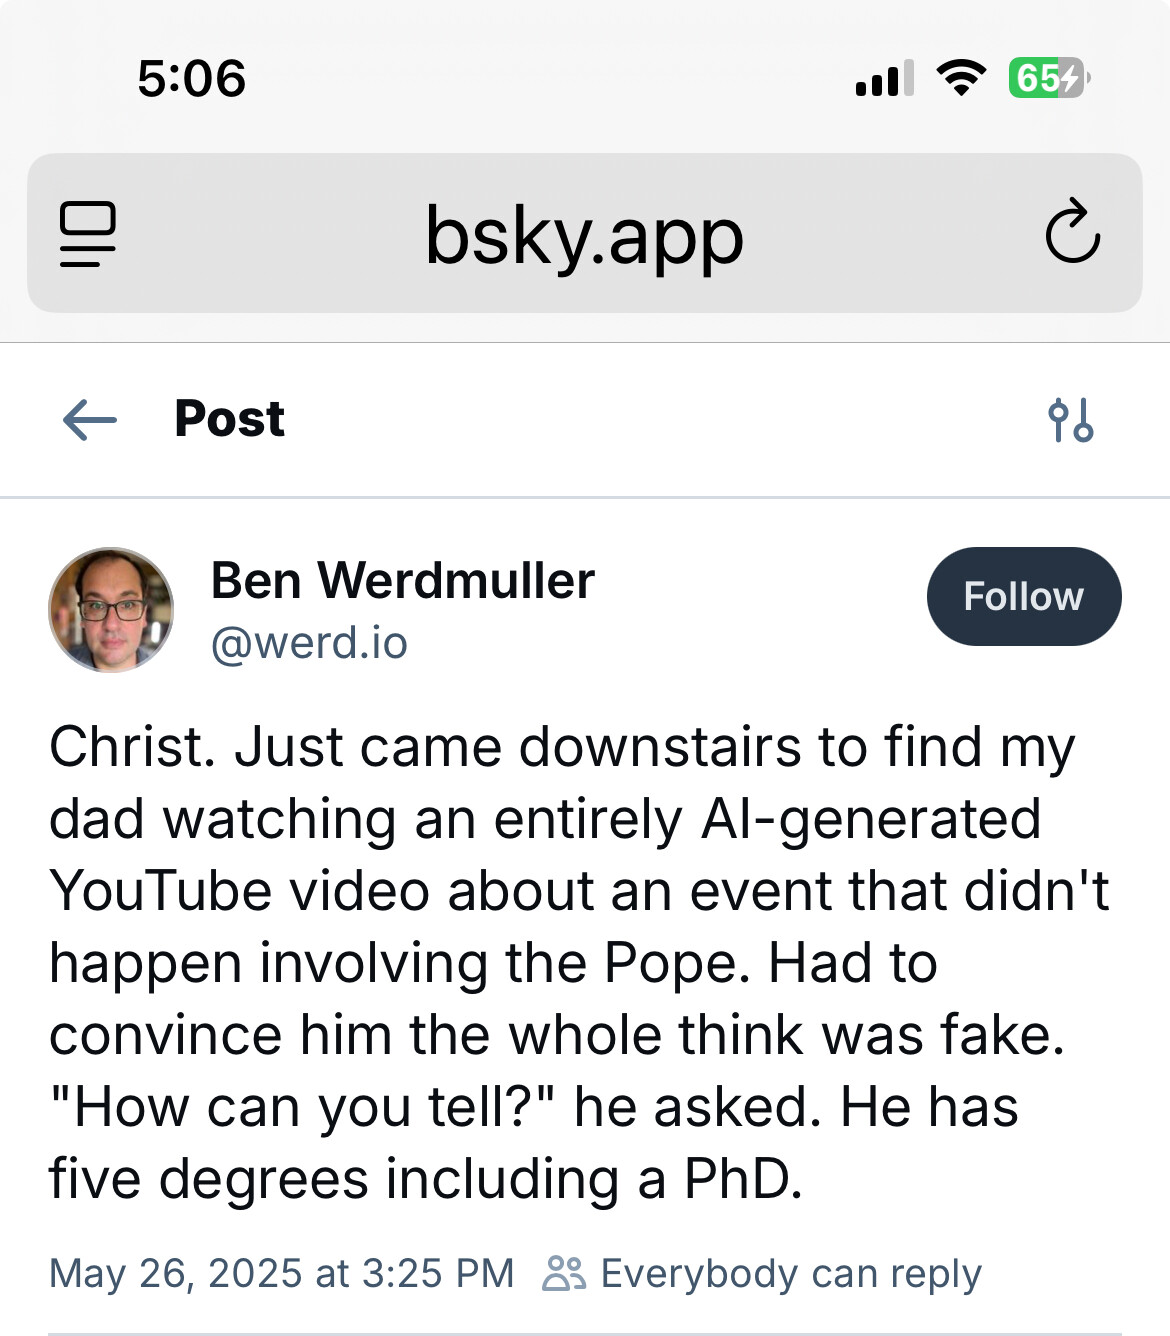This screenshot has height=1336, width=1170.
Task: Tap the Safari address bar container
Action: point(584,233)
